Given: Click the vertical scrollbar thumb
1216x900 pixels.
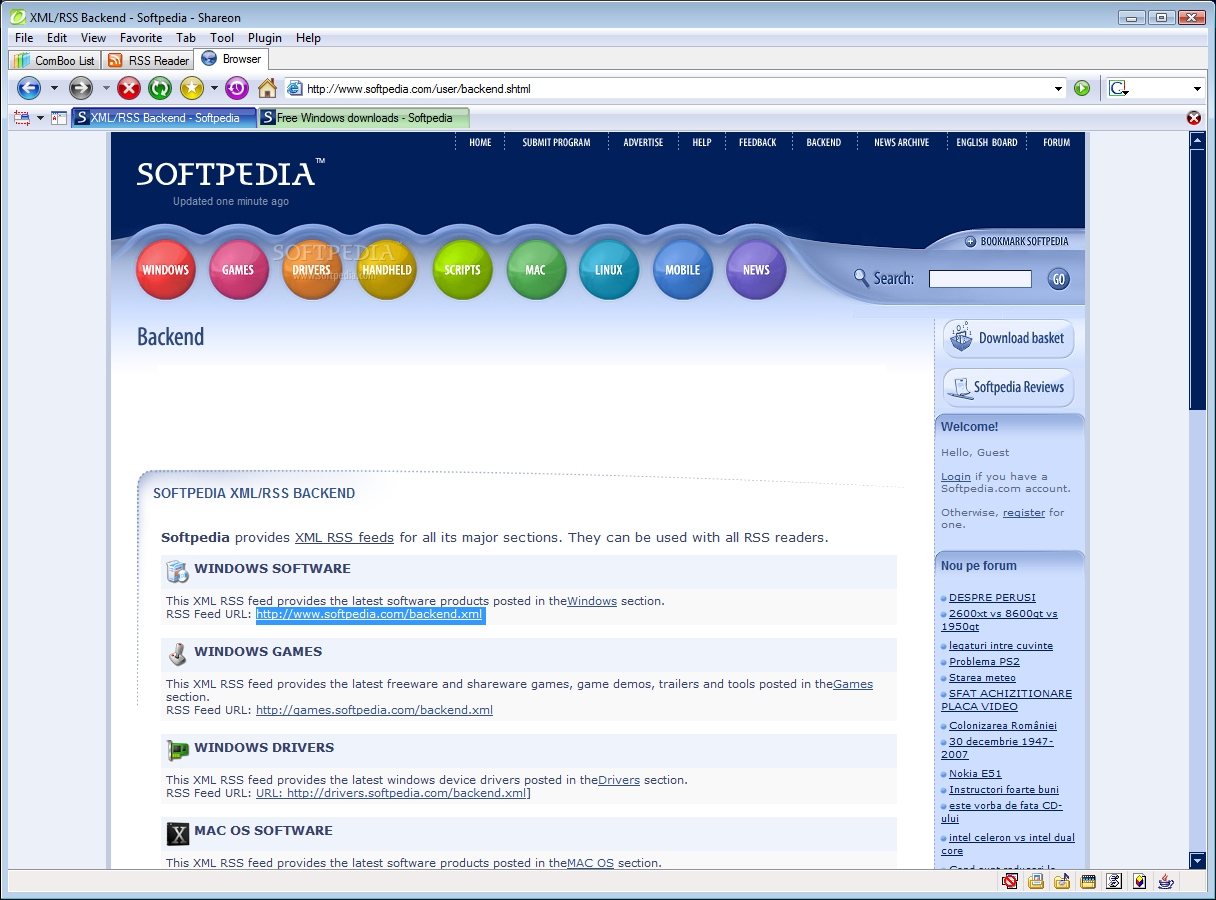Looking at the screenshot, I should click(1198, 279).
